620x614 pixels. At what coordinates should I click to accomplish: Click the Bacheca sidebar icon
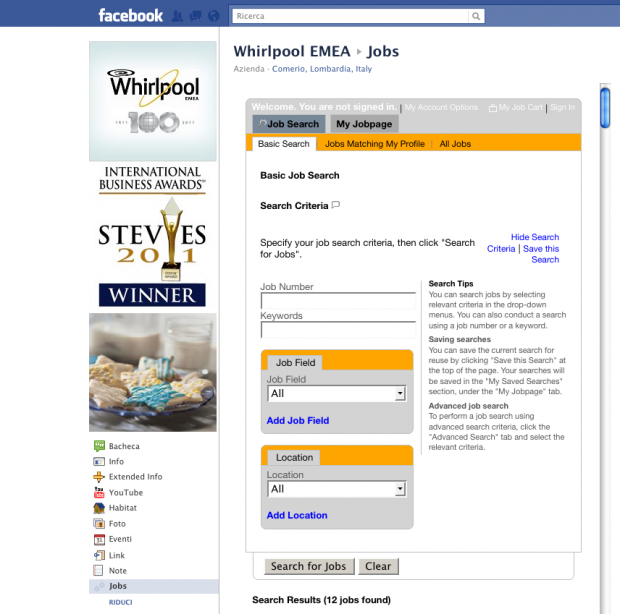click(99, 446)
